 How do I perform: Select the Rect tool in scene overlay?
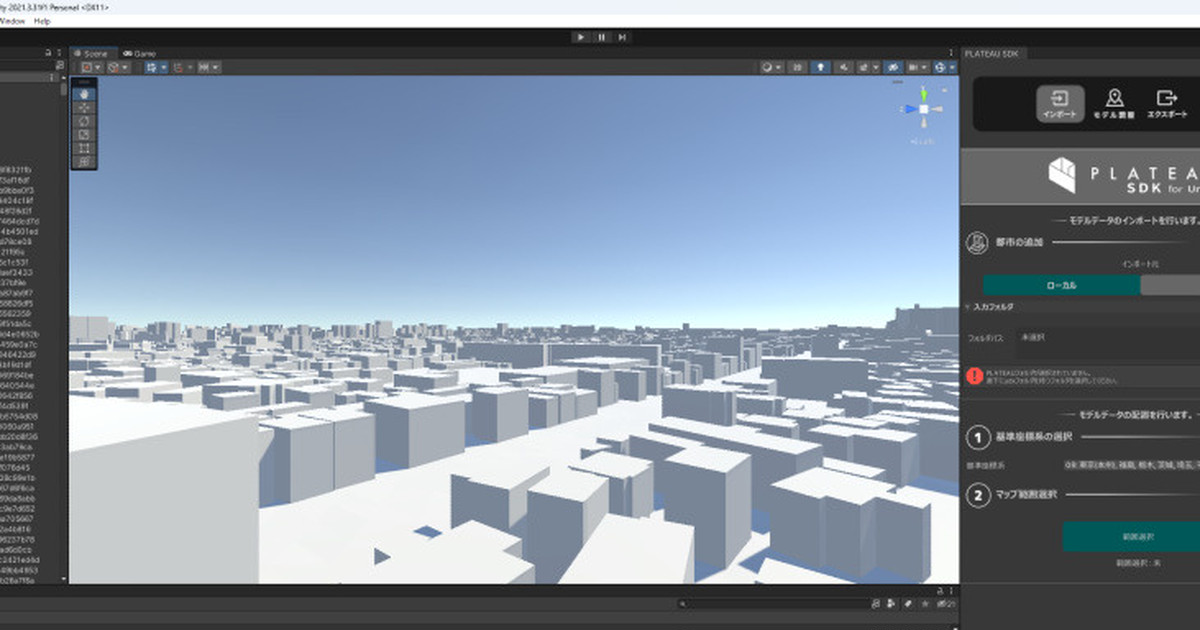85,148
